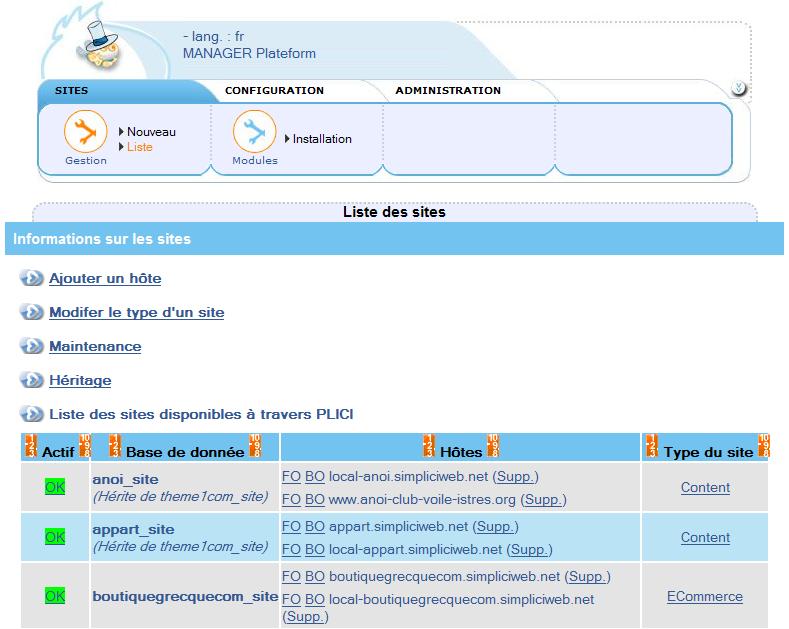Click arrow icon beside Modifer le type d'un site

32,312
